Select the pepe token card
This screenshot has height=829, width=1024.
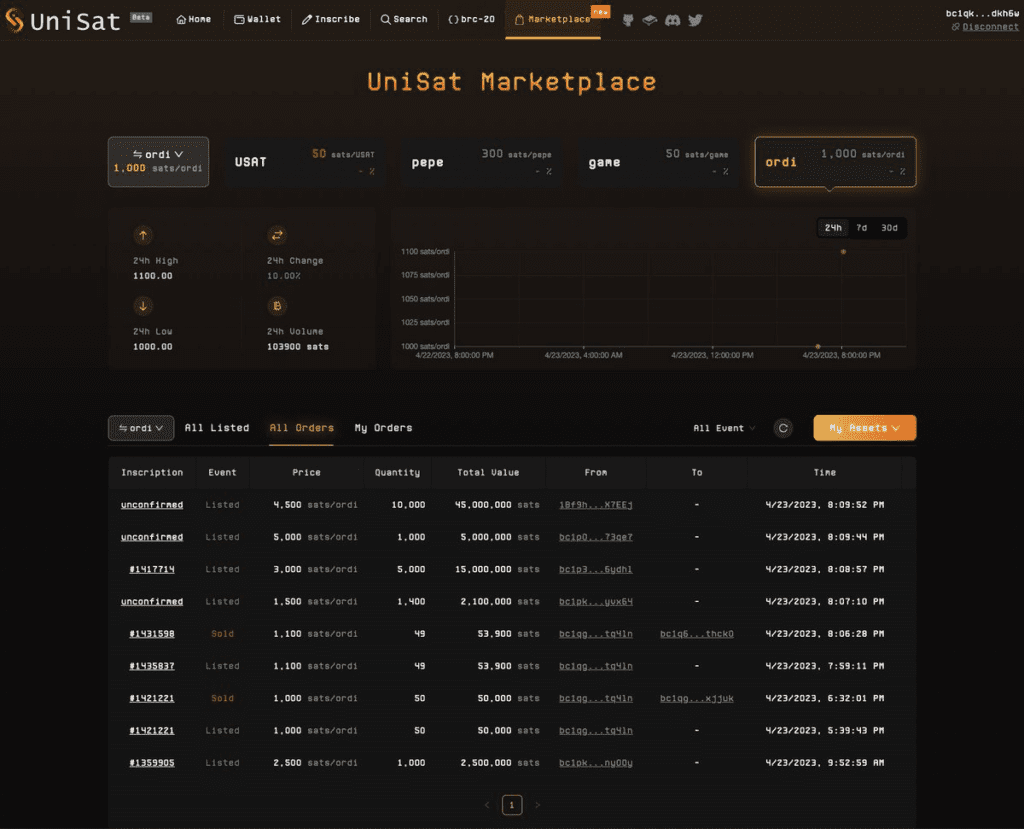coord(481,162)
